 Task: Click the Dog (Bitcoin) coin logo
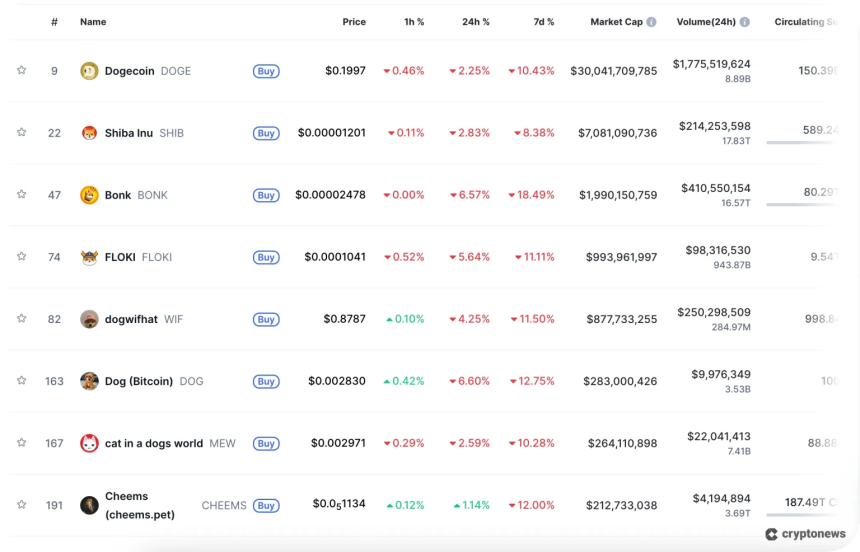(x=89, y=381)
